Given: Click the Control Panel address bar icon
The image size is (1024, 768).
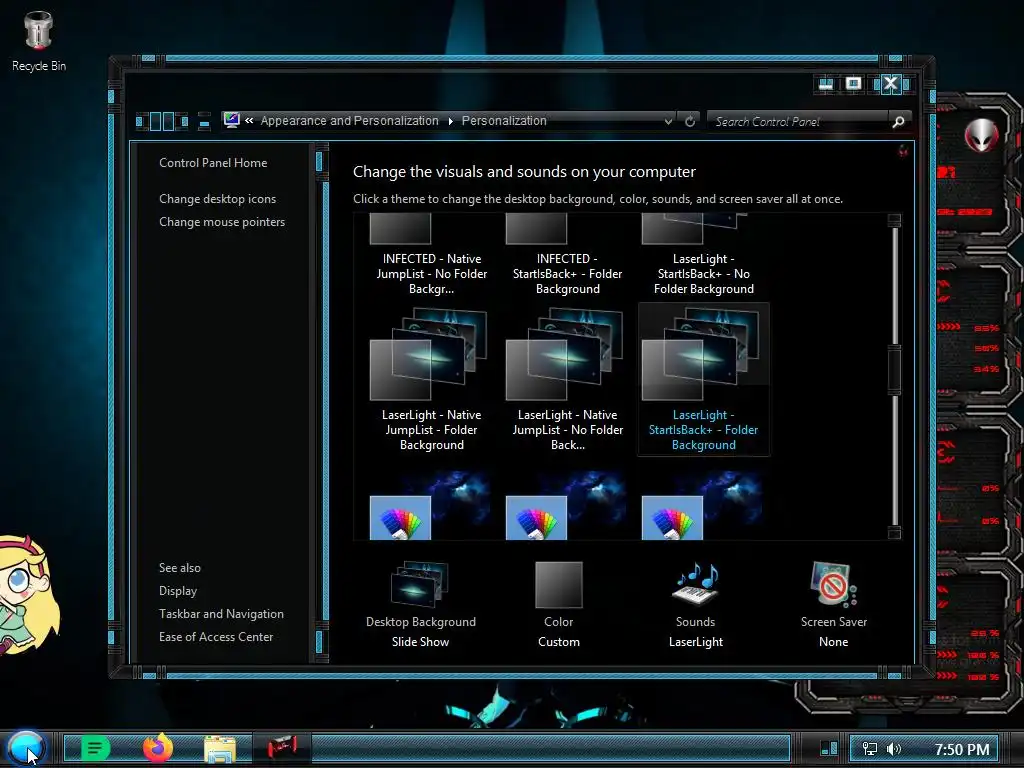Looking at the screenshot, I should click(231, 120).
